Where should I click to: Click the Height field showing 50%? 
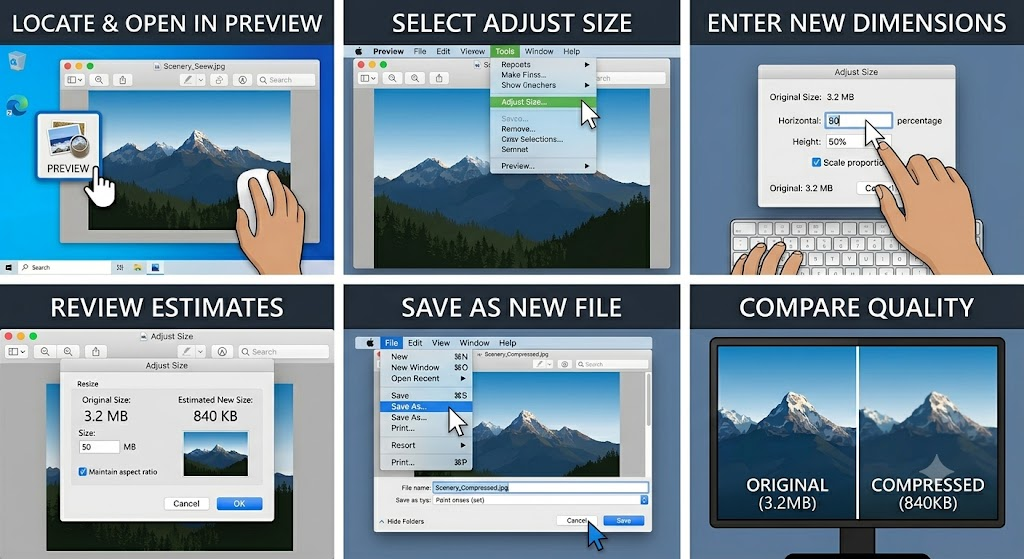point(858,141)
